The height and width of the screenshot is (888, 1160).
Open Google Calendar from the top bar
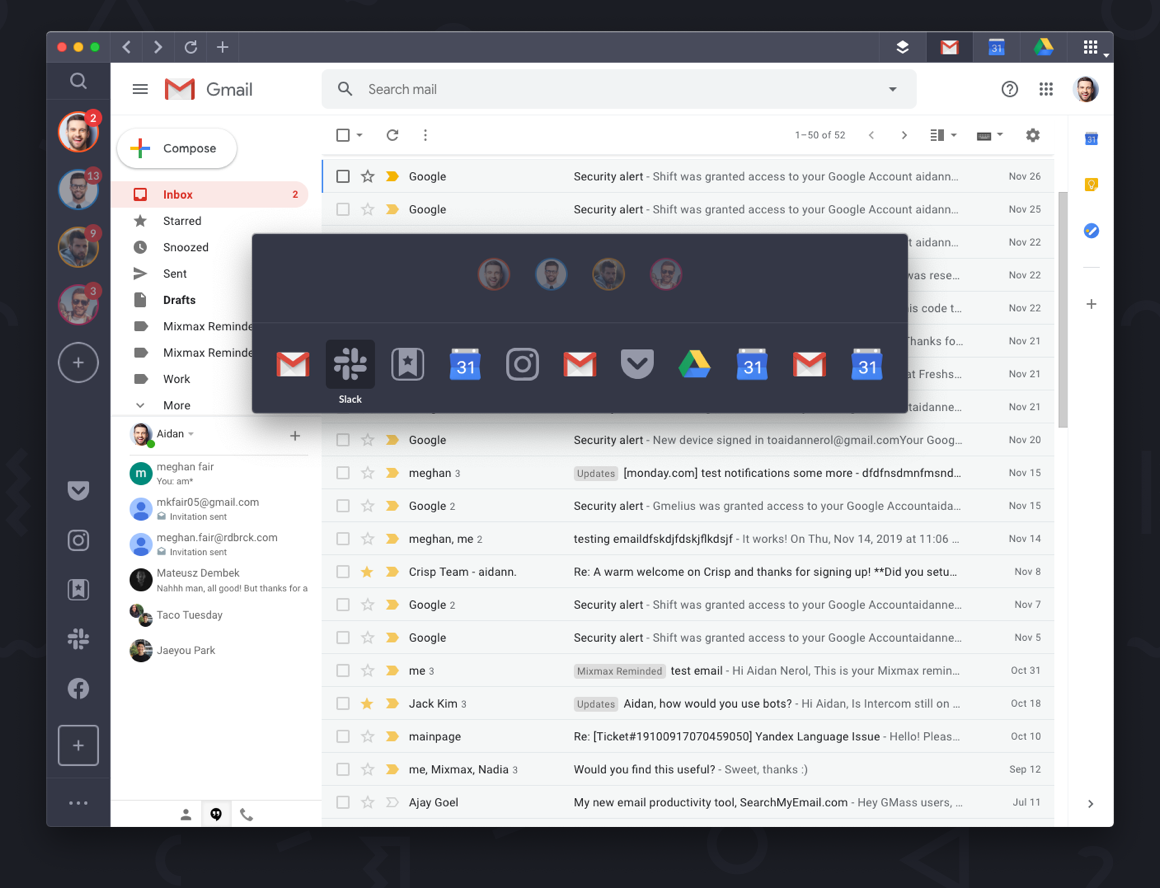click(997, 47)
